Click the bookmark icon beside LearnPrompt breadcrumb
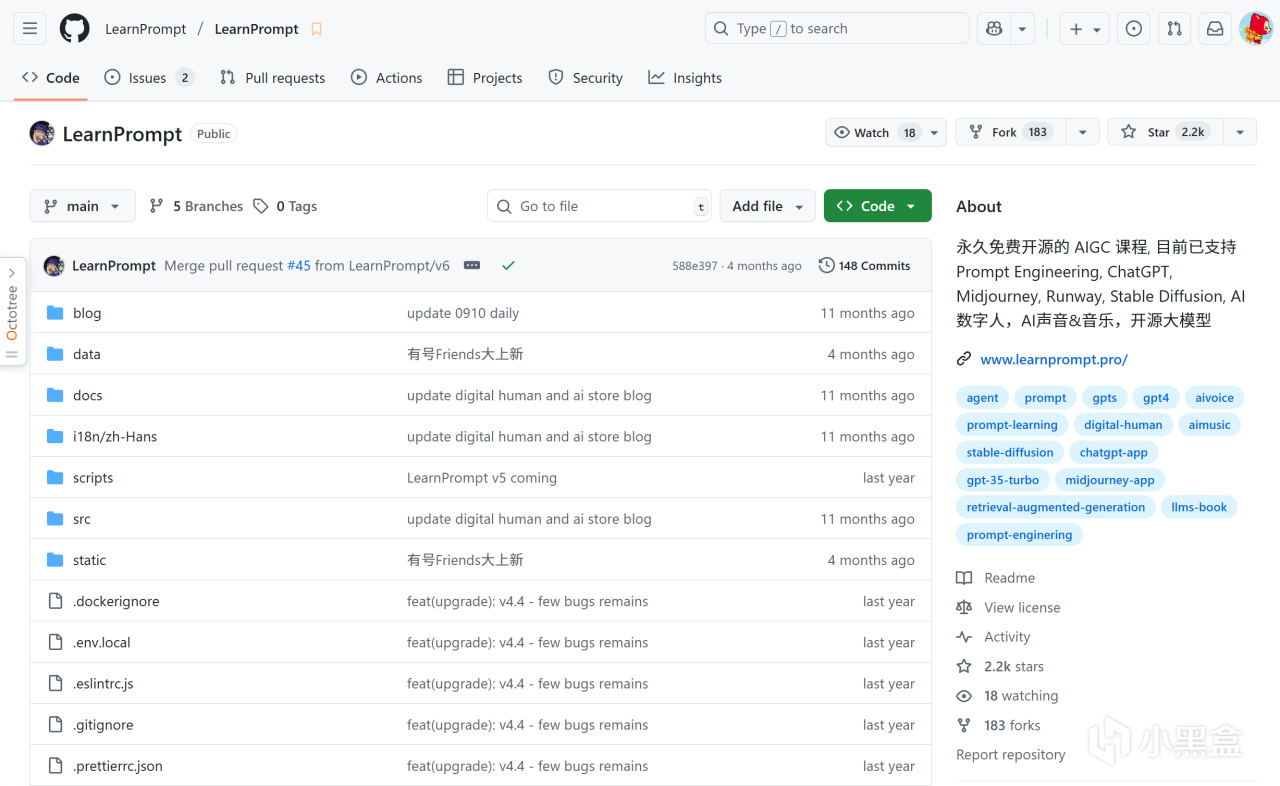 [x=317, y=29]
